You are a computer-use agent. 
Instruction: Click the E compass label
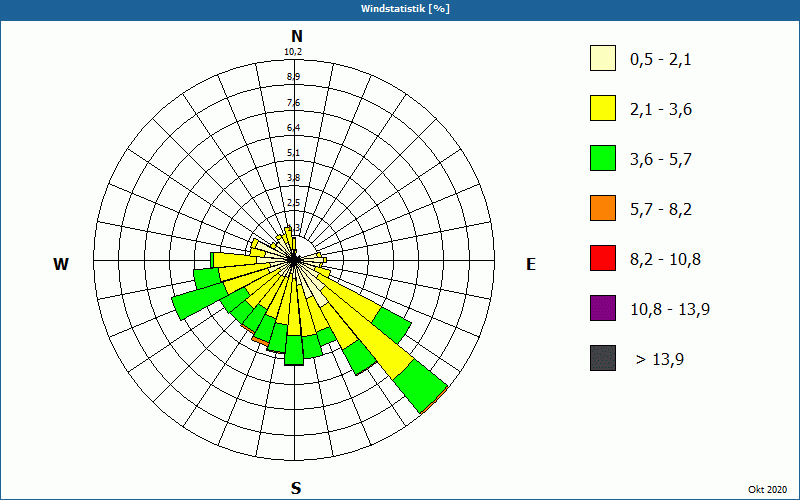click(531, 264)
